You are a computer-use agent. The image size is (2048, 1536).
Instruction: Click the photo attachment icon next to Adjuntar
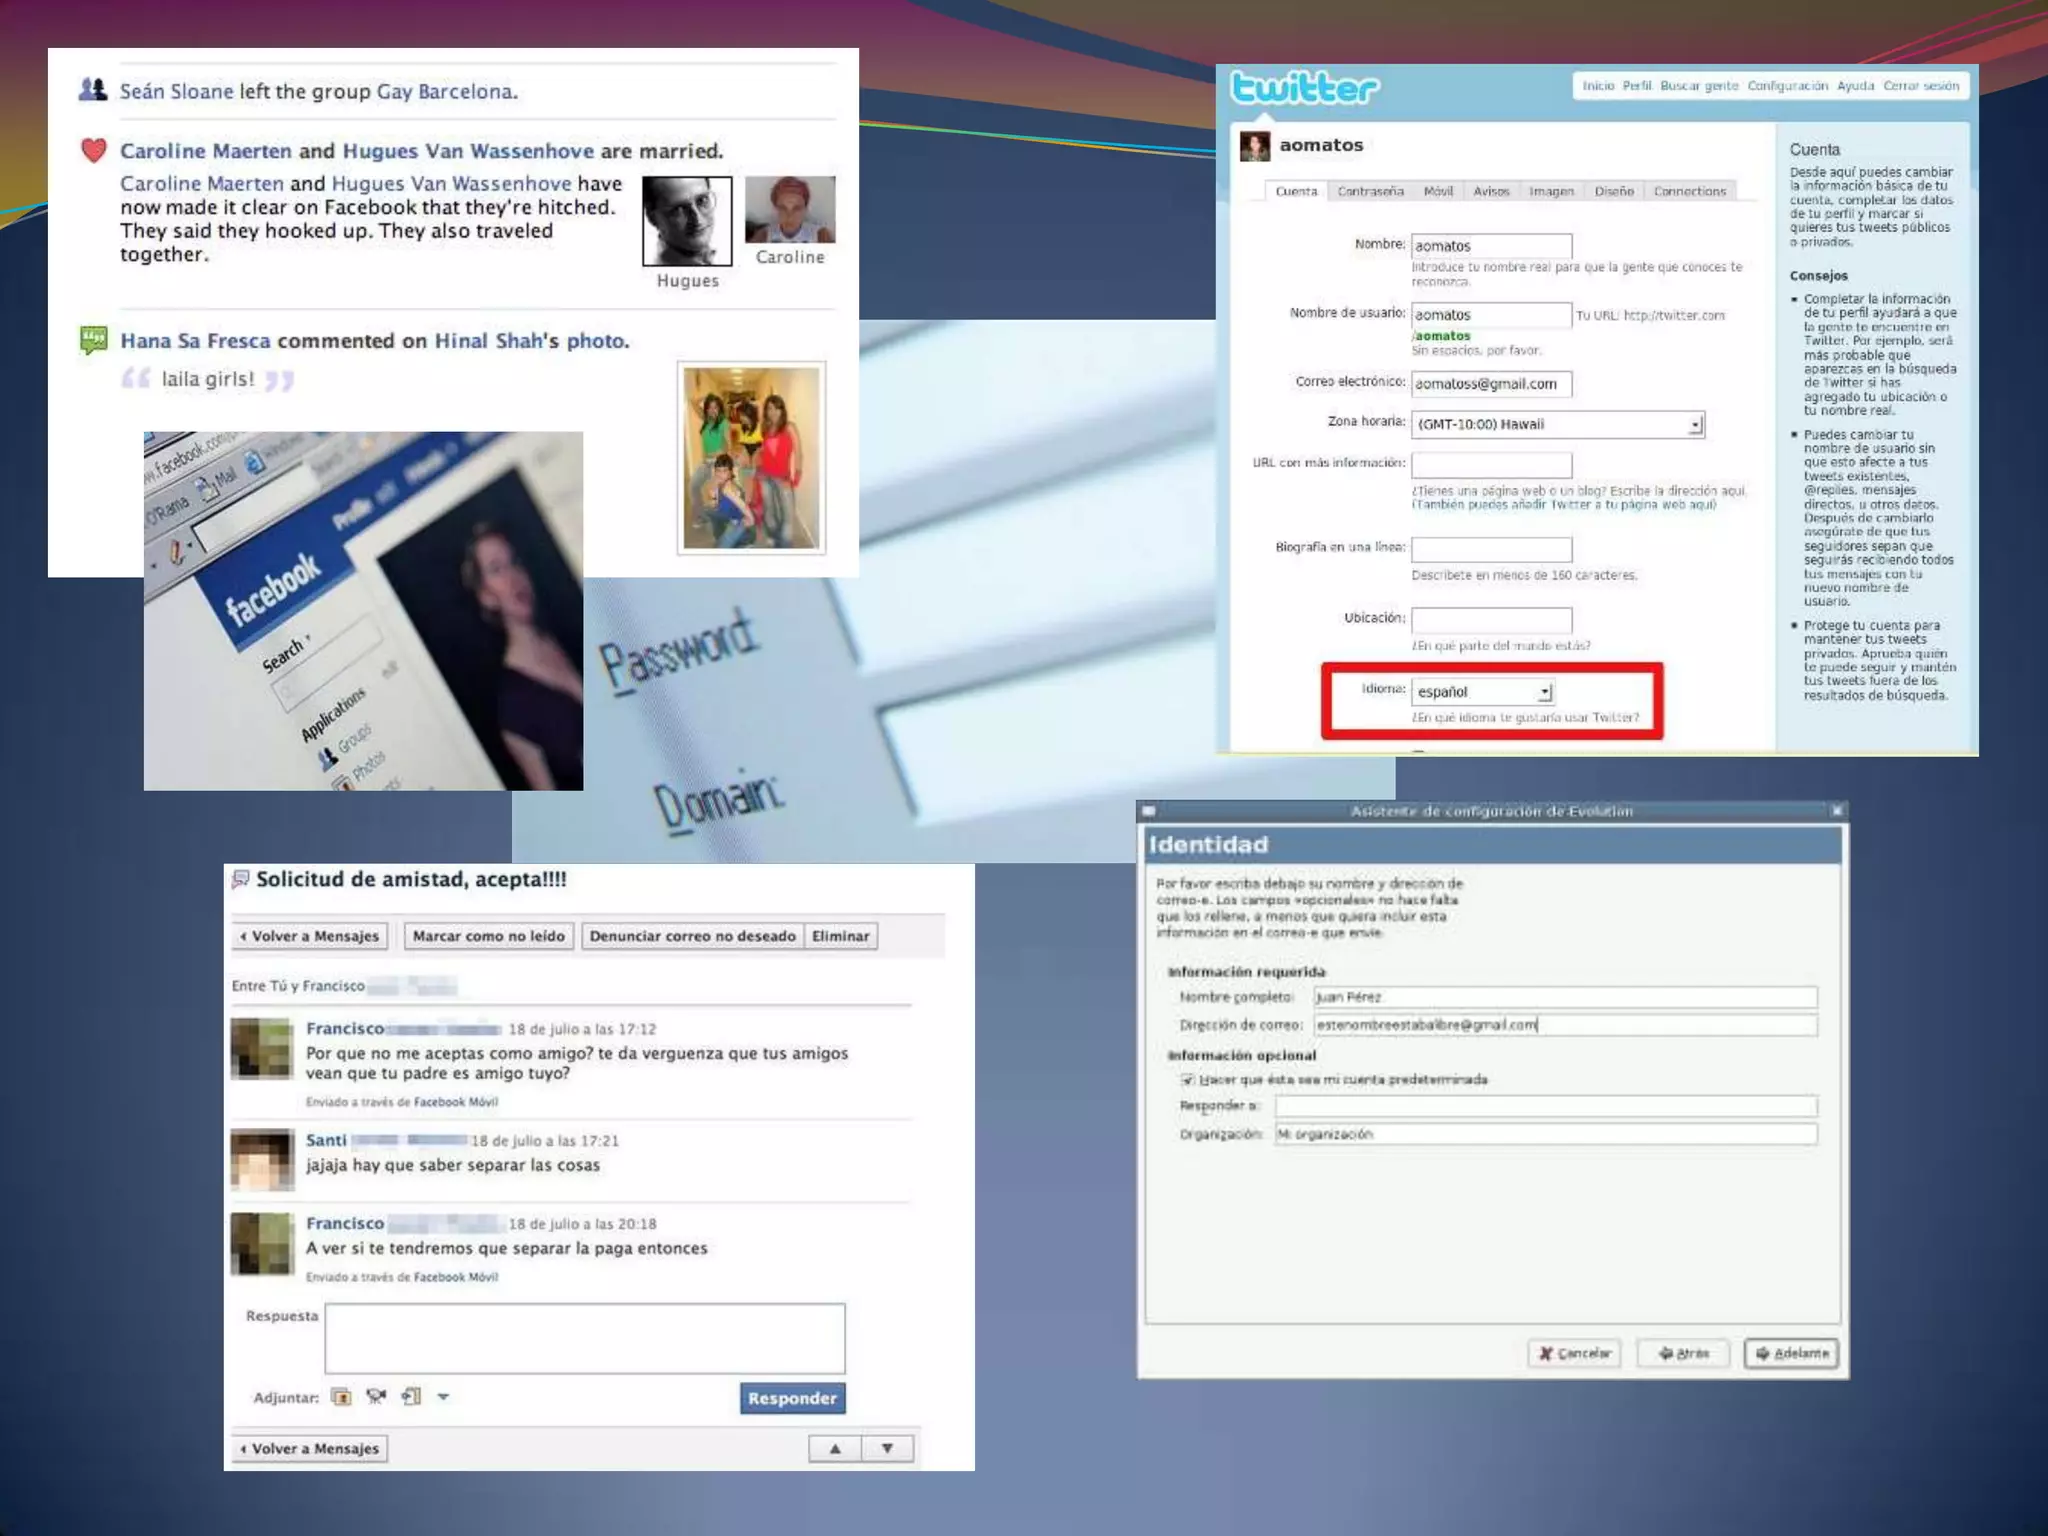(x=341, y=1397)
